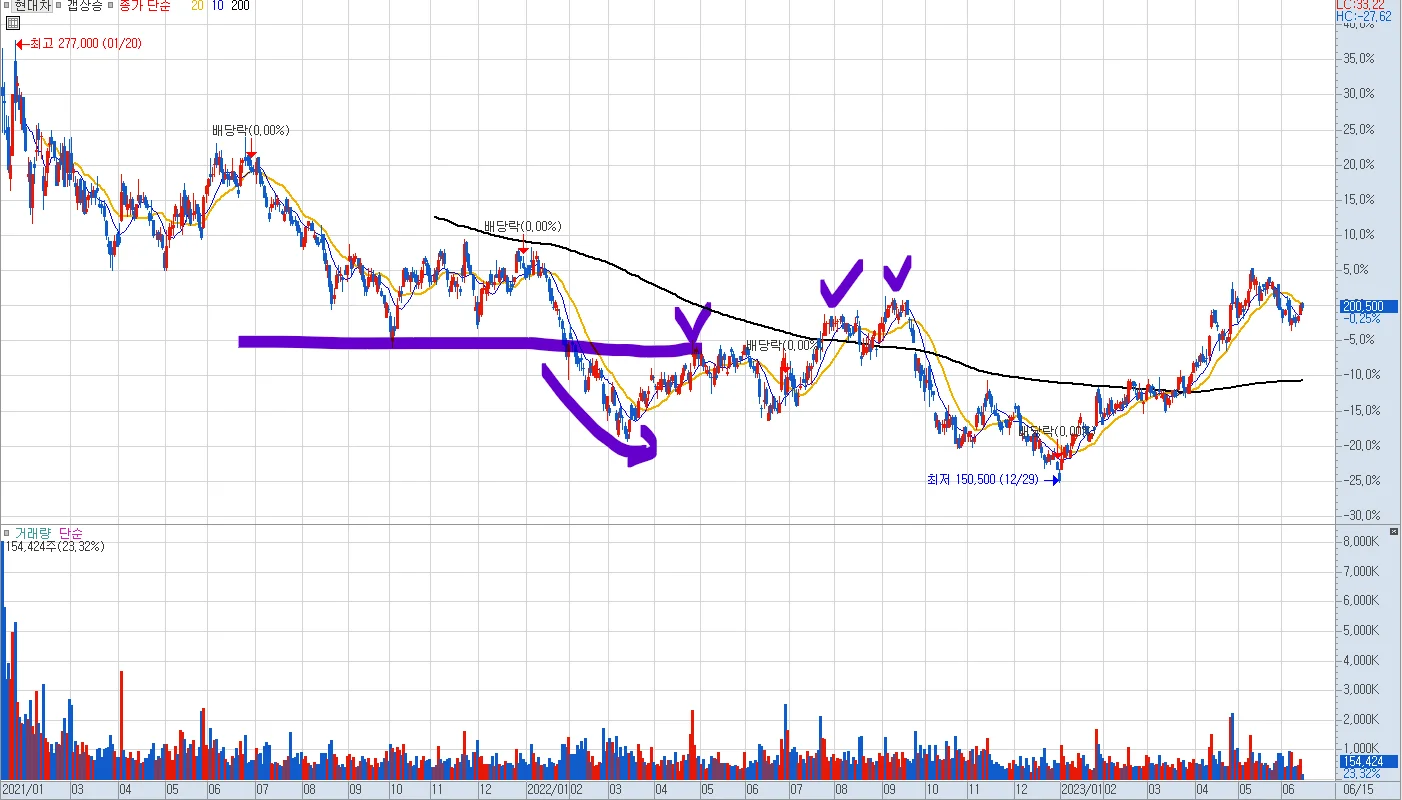1402x800 pixels.
Task: Click the 2,000K volume axis label
Action: click(x=1362, y=719)
